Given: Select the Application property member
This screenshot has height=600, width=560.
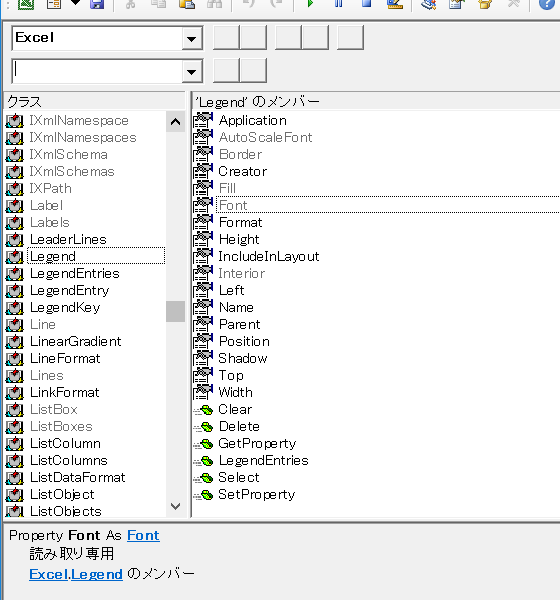Looking at the screenshot, I should (253, 121).
